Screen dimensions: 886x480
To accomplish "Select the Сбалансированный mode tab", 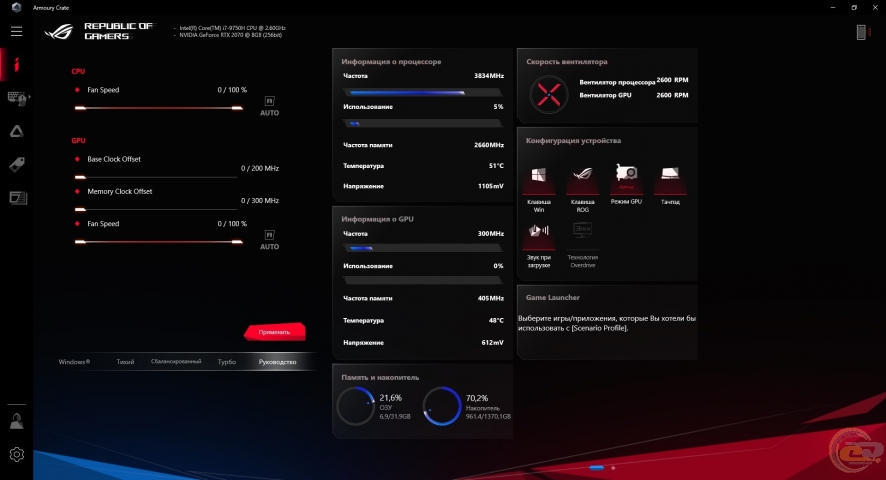I will coord(176,362).
